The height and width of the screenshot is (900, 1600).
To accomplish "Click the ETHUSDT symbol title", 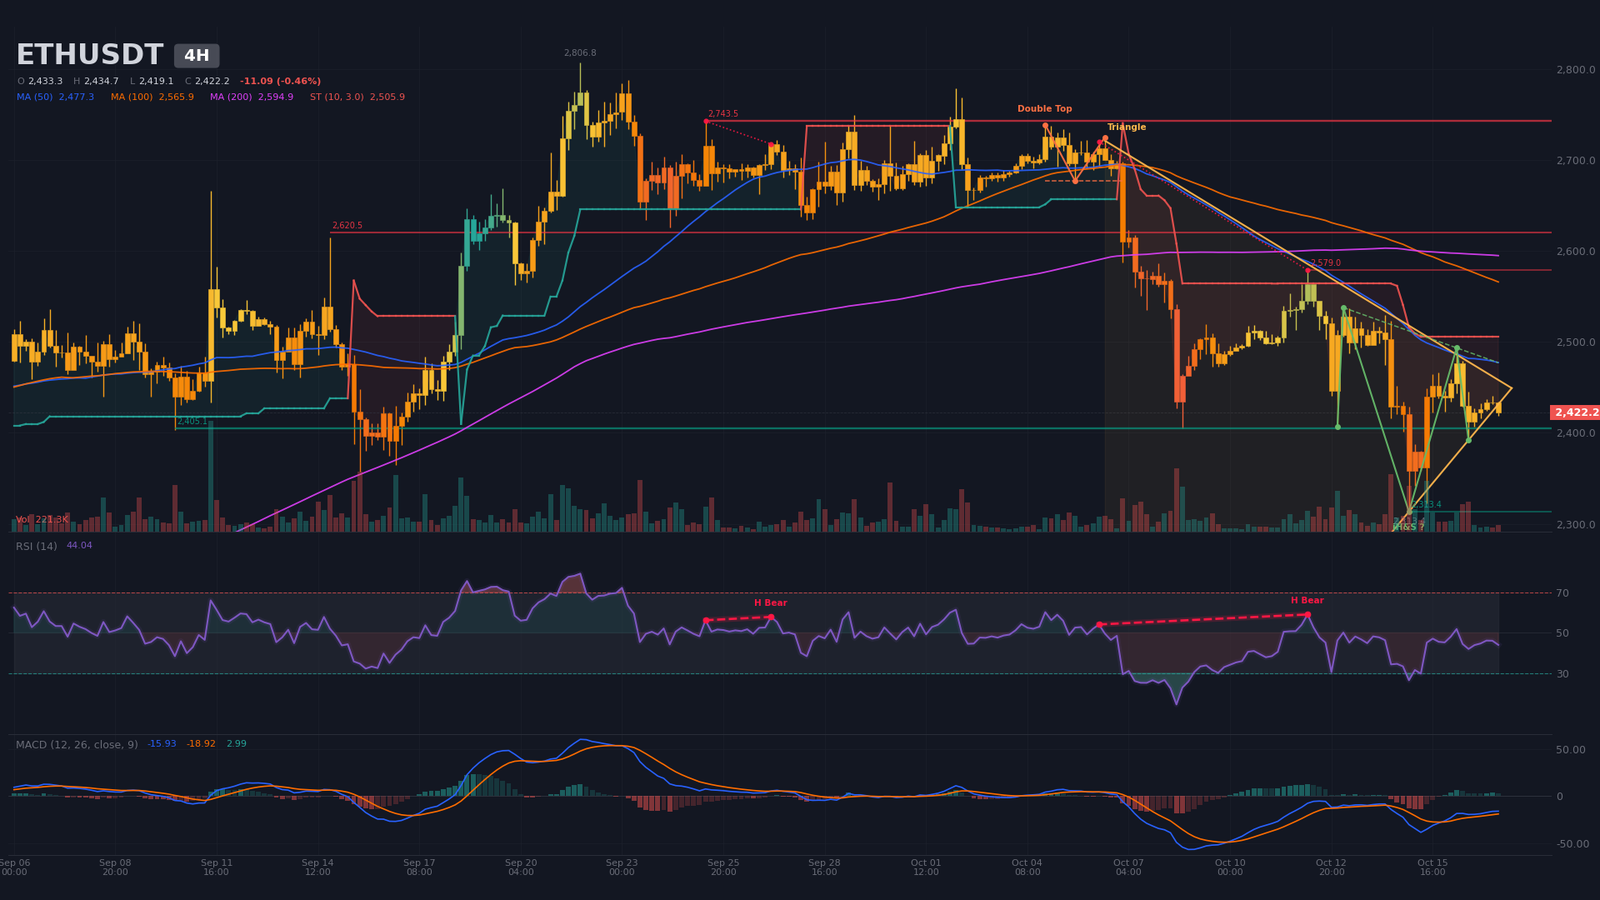I will click(89, 55).
